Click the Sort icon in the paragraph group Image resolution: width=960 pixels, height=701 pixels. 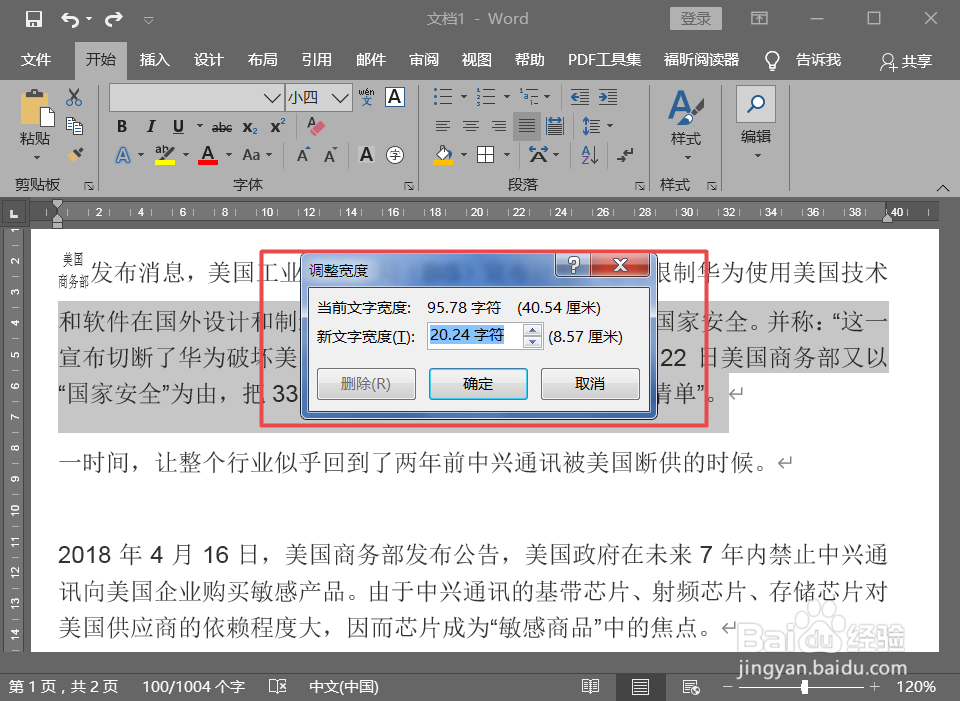coord(588,155)
